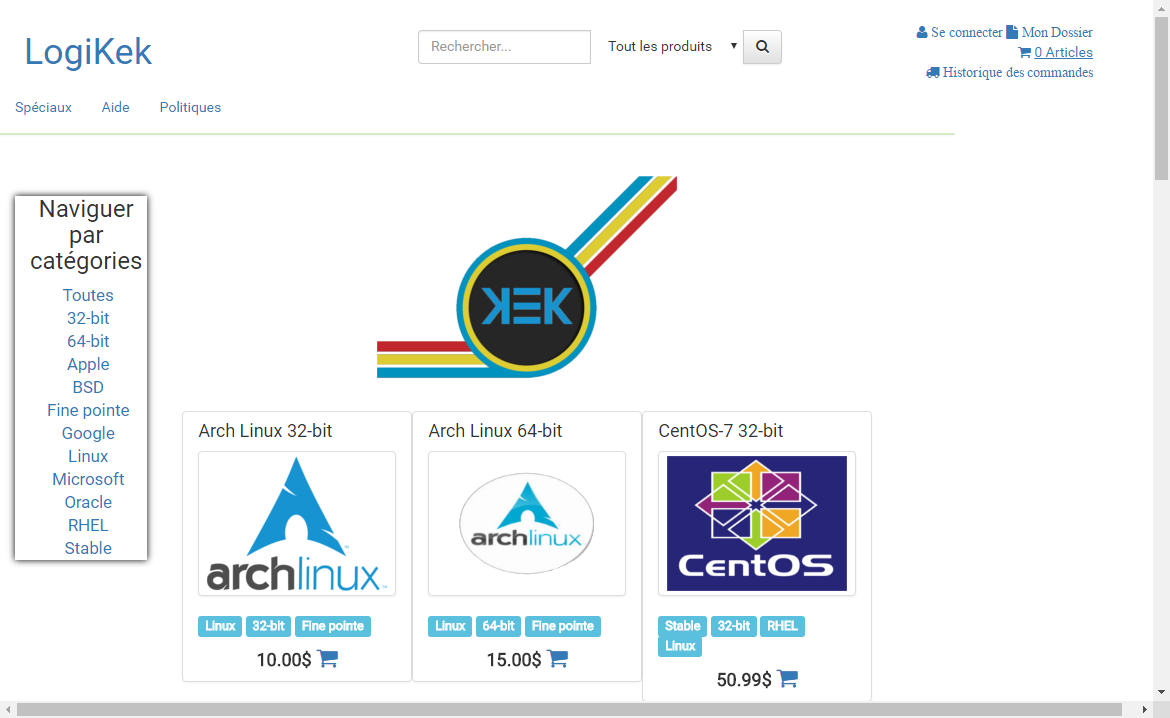The image size is (1170, 718).
Task: Click 32-bit tag on Arch Linux 32-bit
Action: coord(269,626)
